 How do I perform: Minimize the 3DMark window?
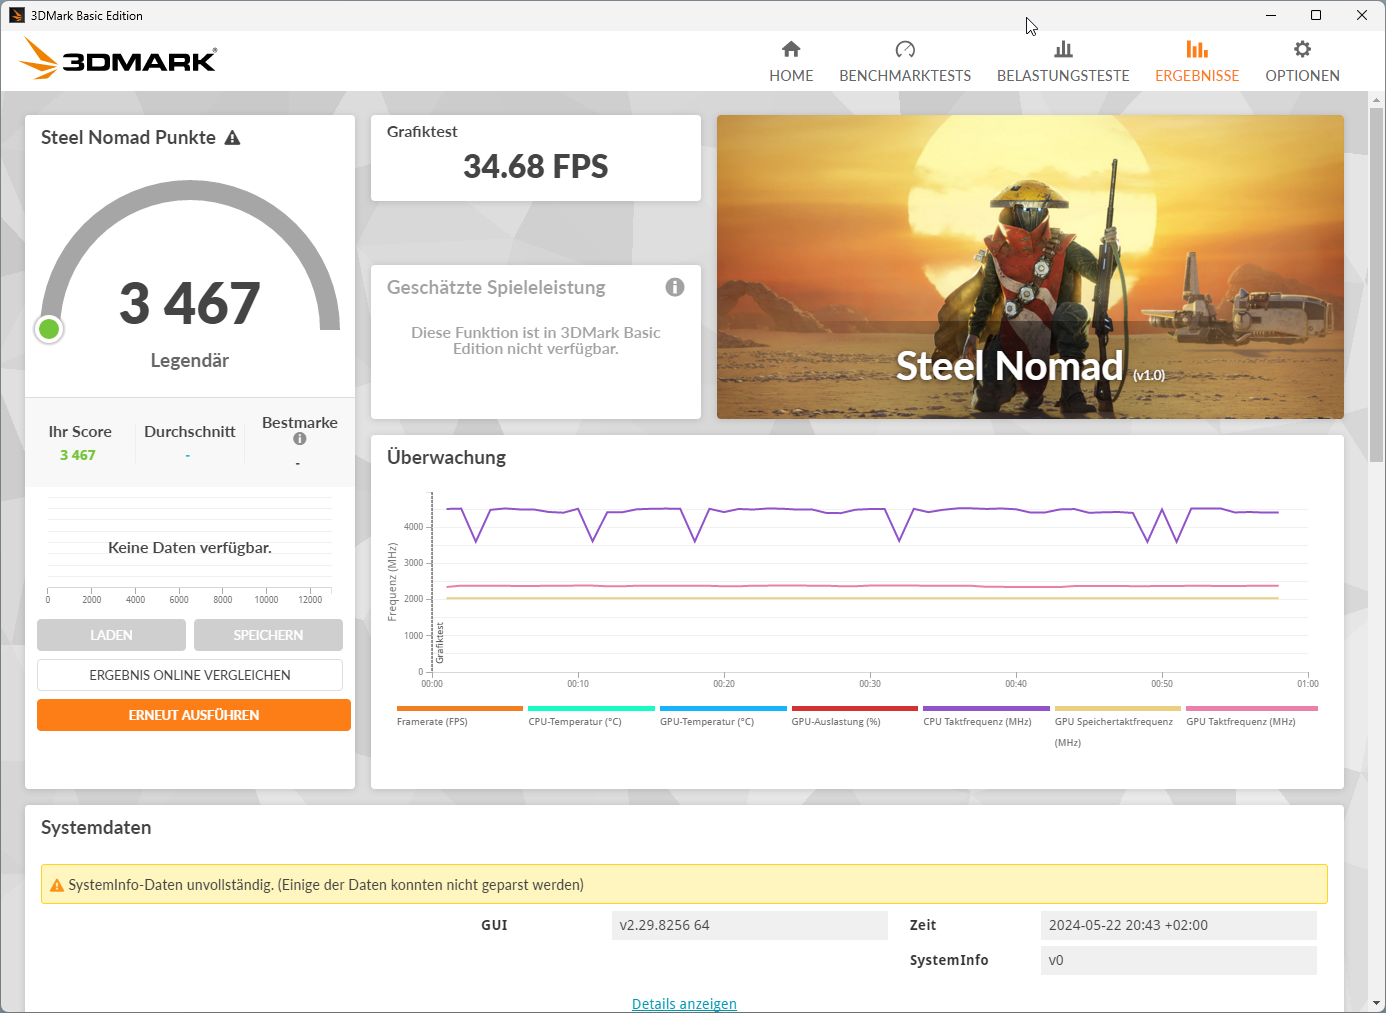coord(1271,15)
